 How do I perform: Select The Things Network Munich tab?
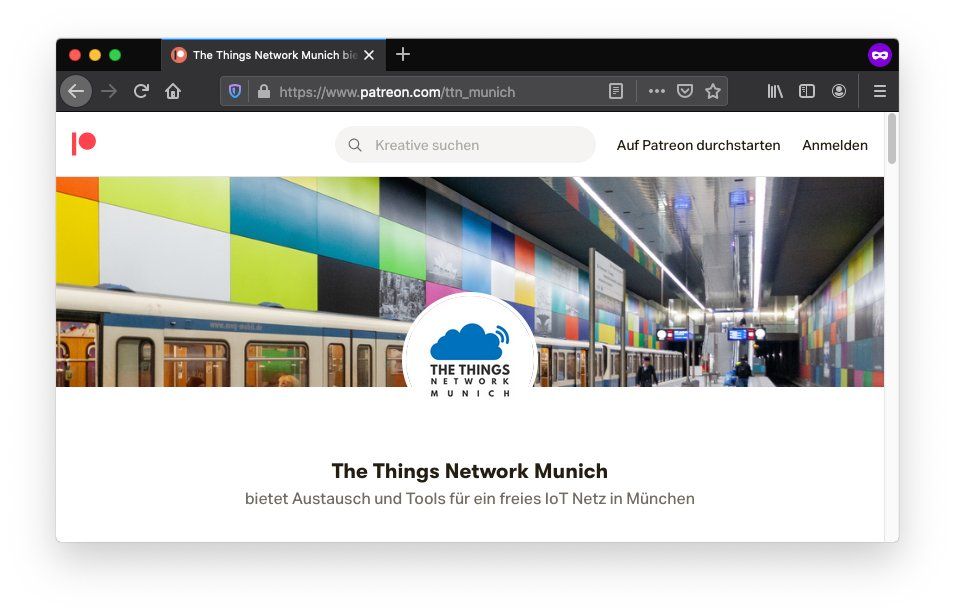[273, 55]
